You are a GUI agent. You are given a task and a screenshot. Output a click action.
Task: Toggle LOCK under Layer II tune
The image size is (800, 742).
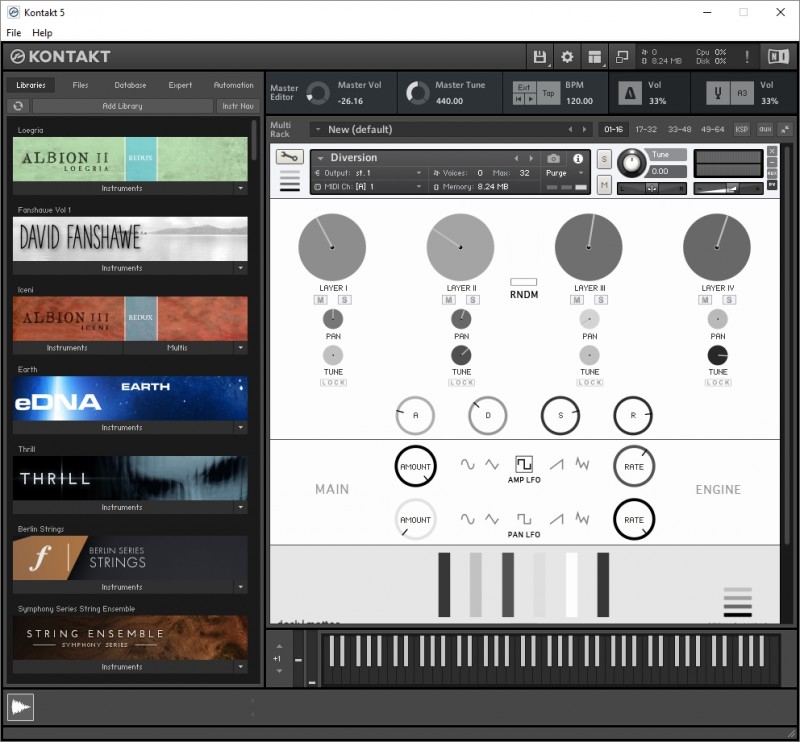462,383
